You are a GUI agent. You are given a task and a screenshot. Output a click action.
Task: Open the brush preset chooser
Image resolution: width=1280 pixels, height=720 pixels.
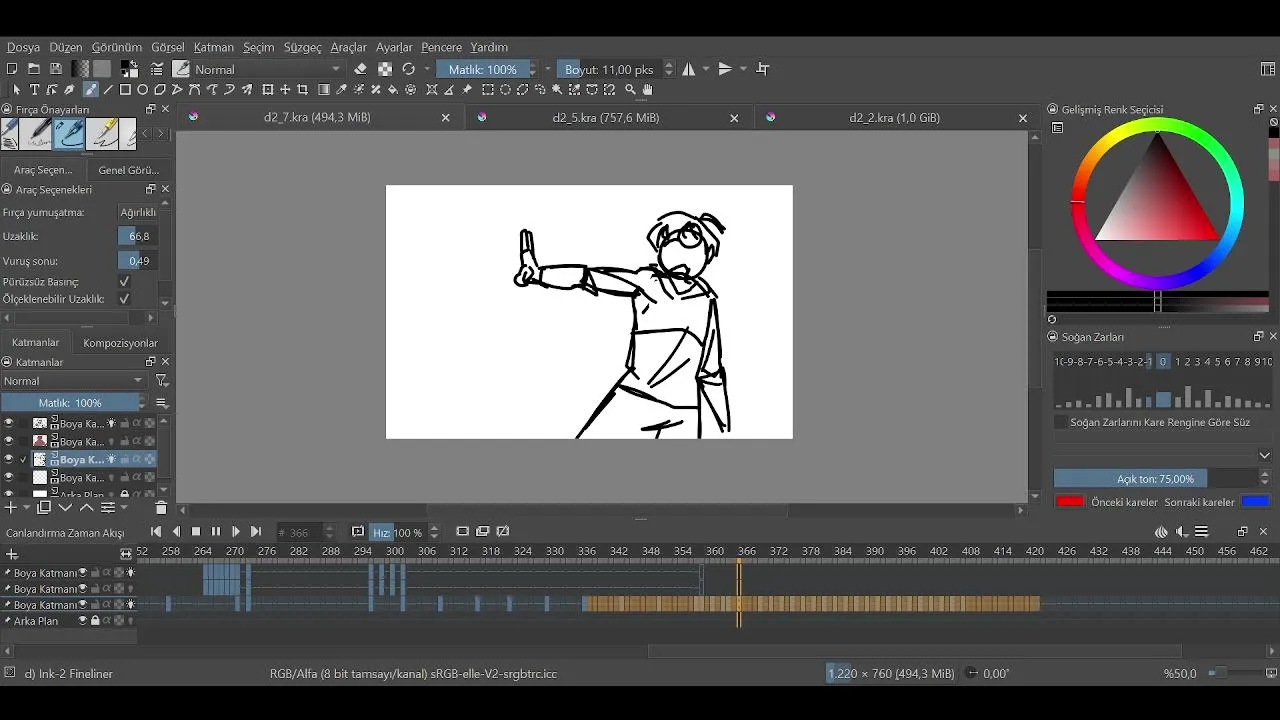[181, 69]
